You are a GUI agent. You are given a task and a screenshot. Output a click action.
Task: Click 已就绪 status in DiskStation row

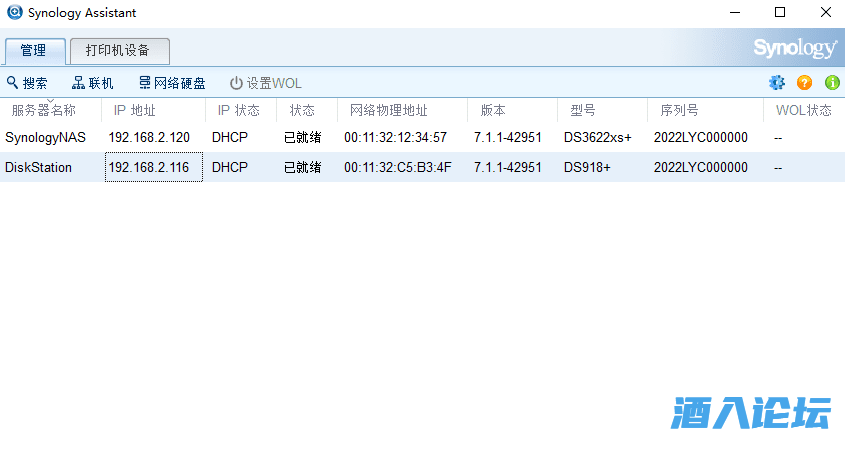(x=302, y=167)
